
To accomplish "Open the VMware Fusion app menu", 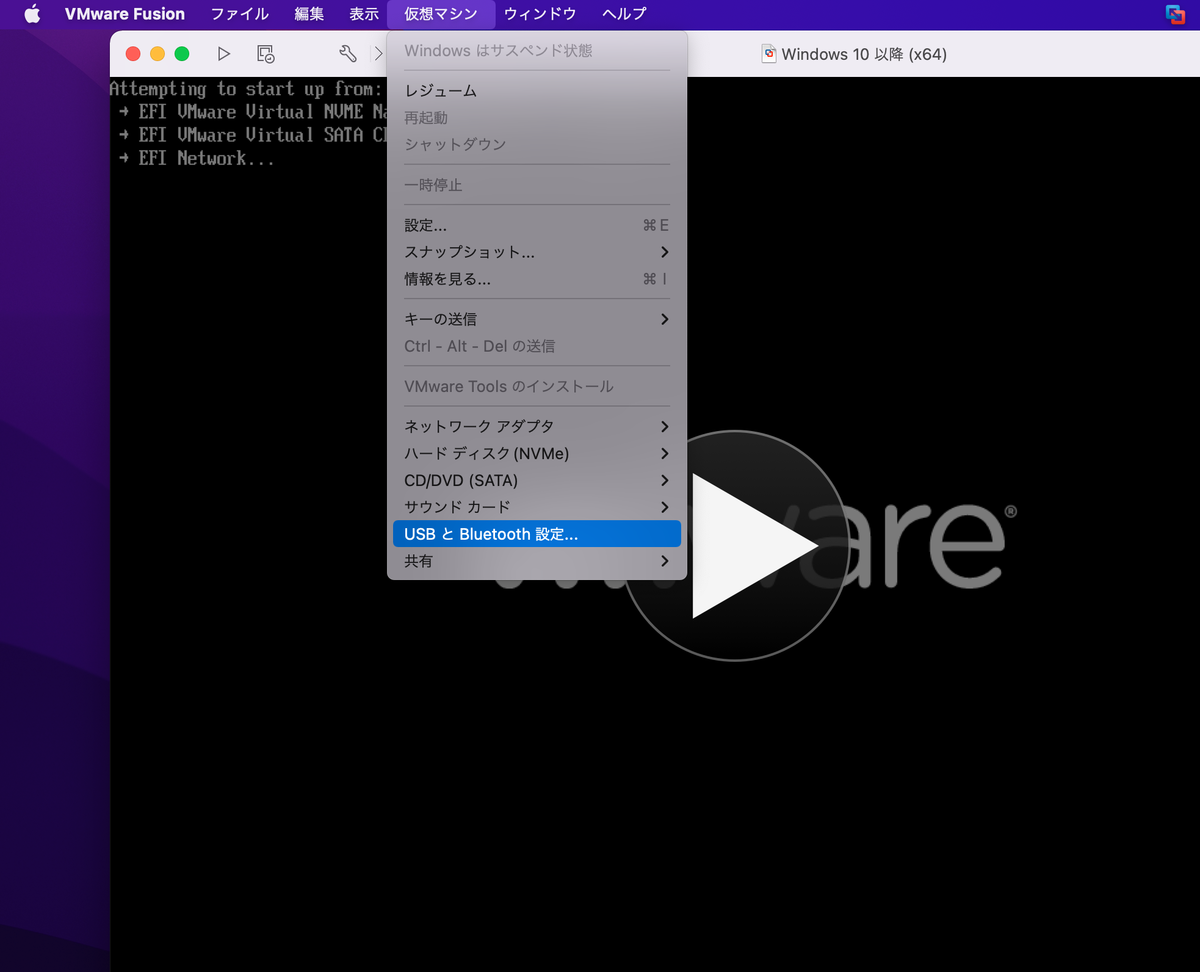I will (x=125, y=14).
